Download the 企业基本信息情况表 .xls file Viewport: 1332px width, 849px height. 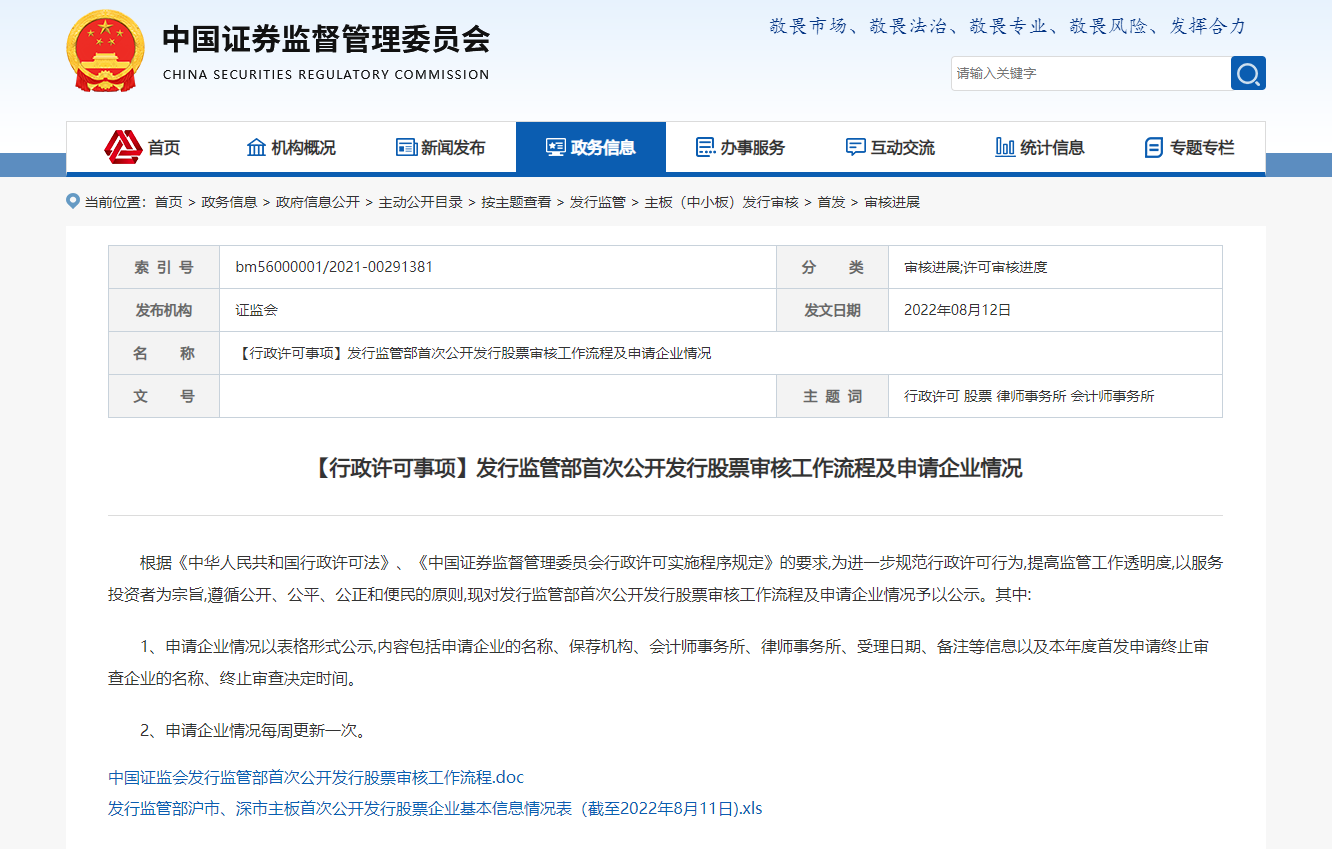click(435, 808)
